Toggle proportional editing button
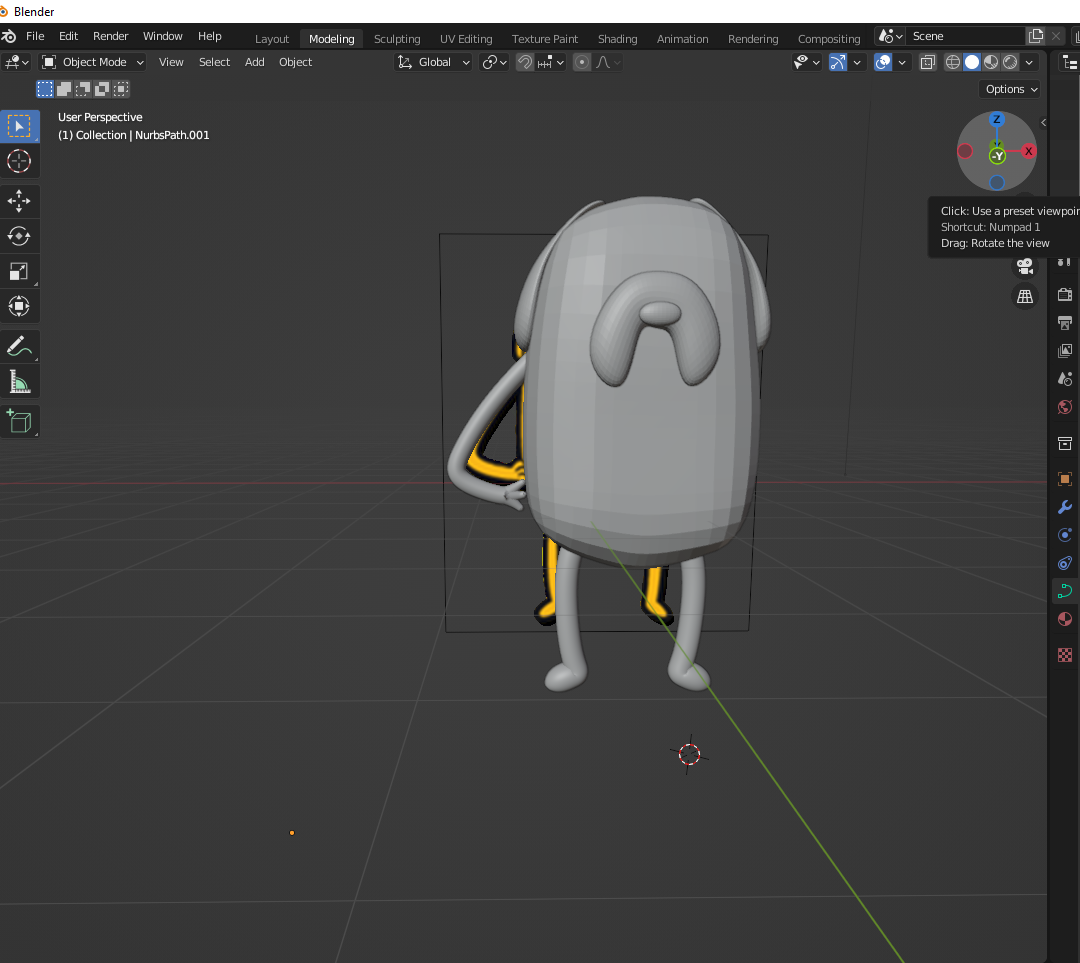Screen dimensions: 1080x963 [582, 62]
